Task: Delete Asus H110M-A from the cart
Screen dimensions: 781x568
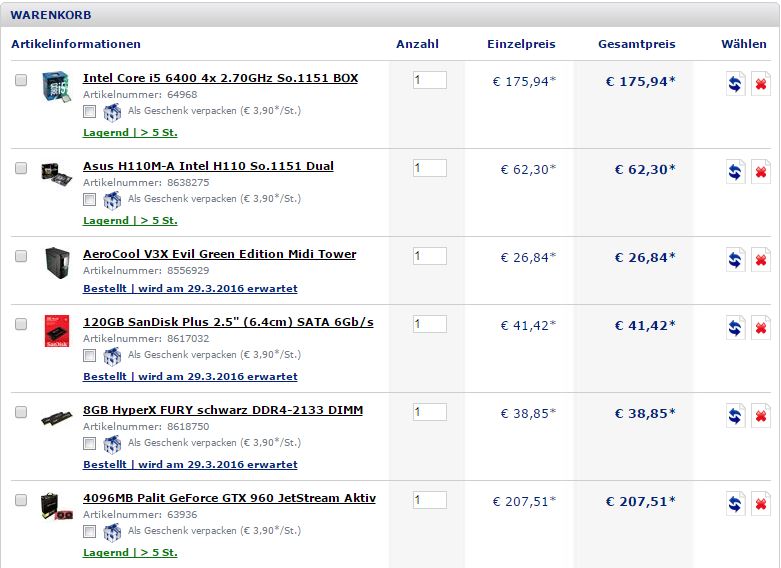Action: point(761,172)
